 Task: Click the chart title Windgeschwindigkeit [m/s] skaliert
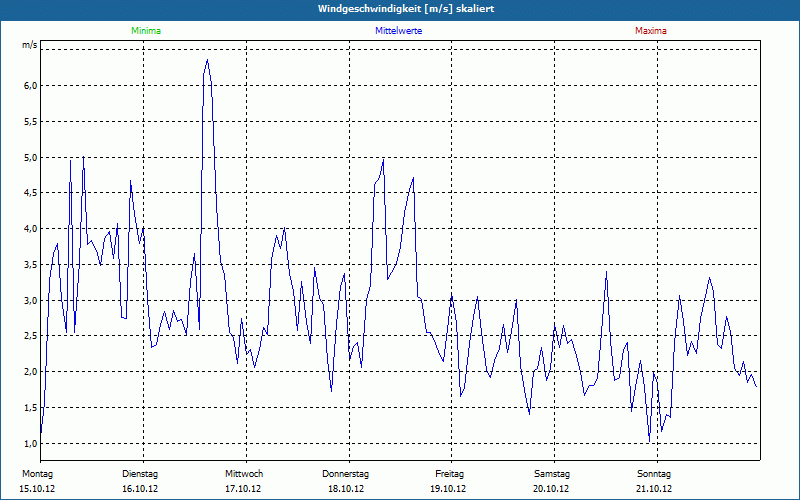[x=406, y=9]
